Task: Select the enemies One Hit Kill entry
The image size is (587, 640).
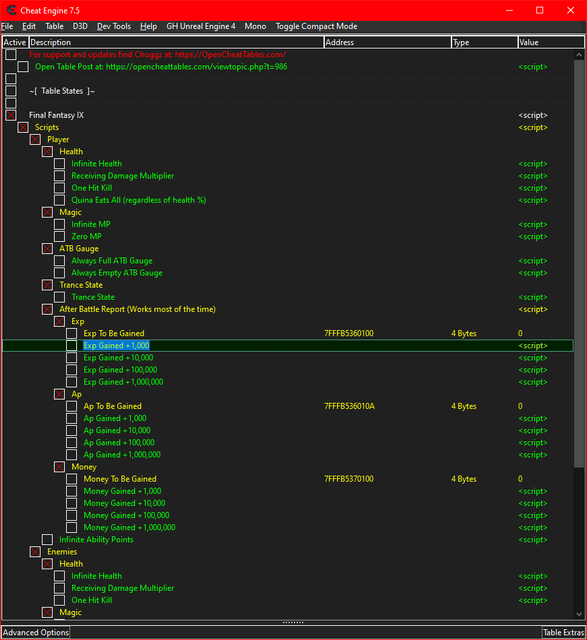Action: [x=91, y=600]
